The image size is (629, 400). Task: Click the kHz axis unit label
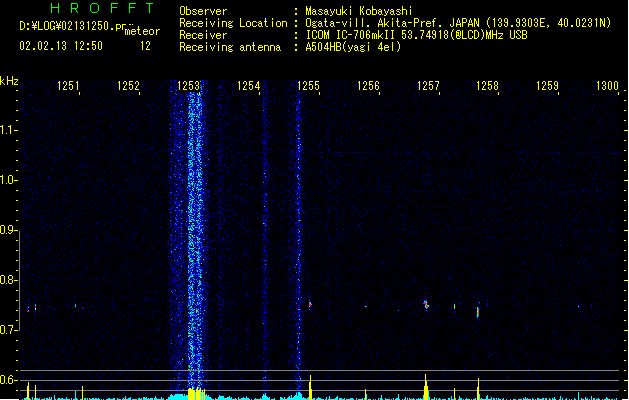click(x=9, y=81)
